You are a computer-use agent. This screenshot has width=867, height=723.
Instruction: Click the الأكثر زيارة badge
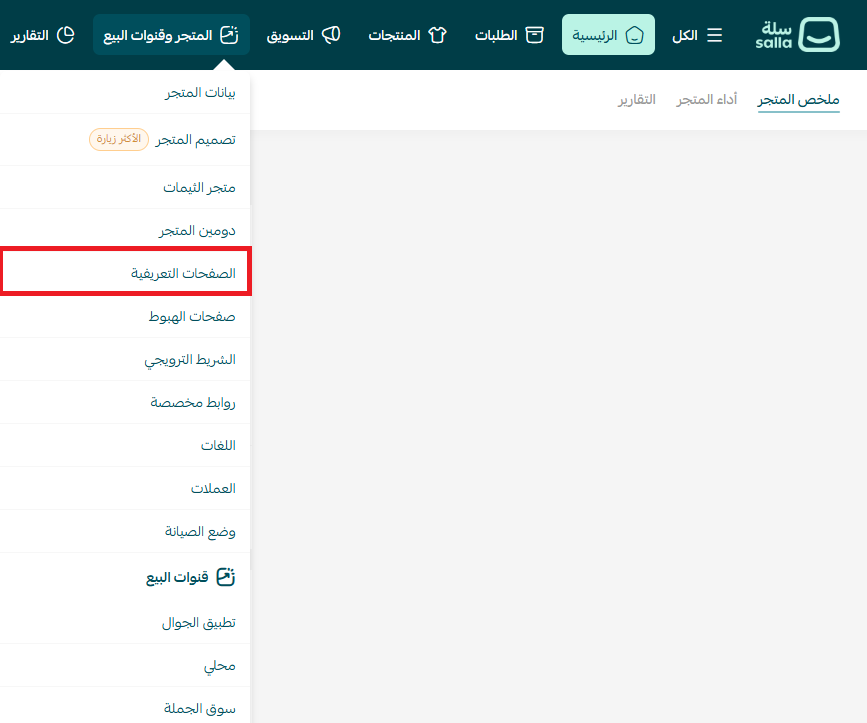119,139
